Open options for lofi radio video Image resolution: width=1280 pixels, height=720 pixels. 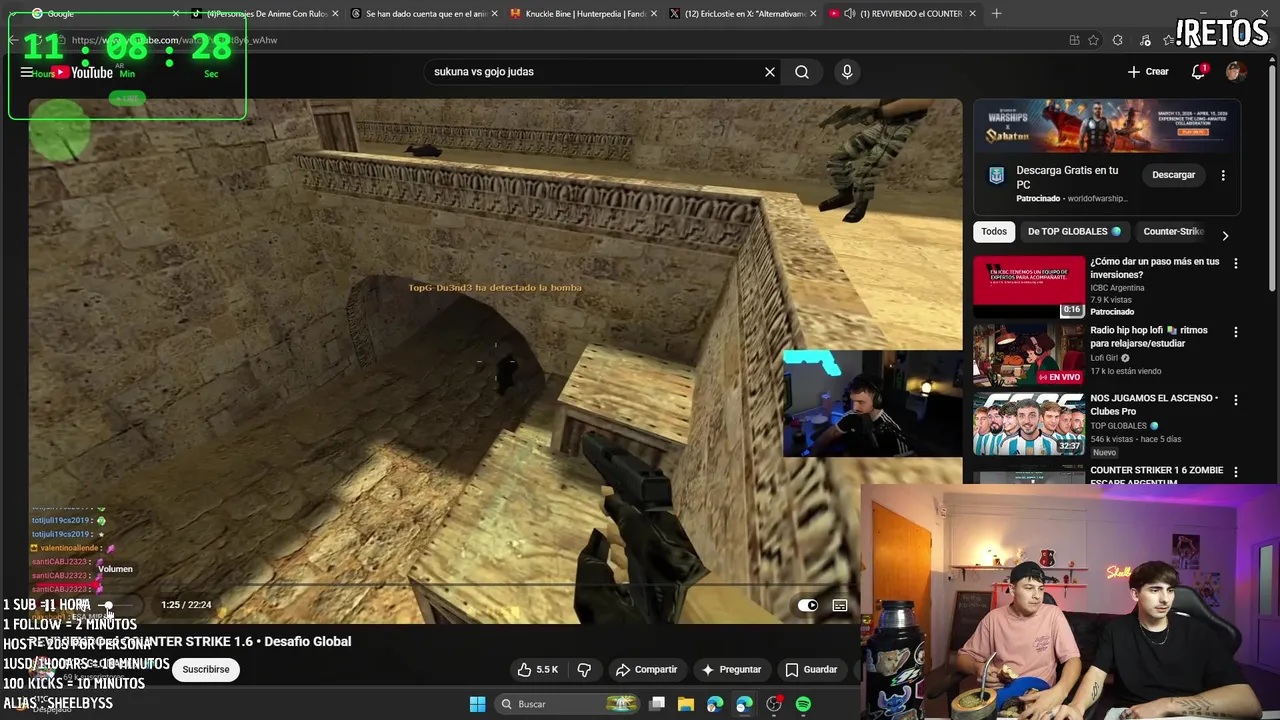pos(1235,332)
